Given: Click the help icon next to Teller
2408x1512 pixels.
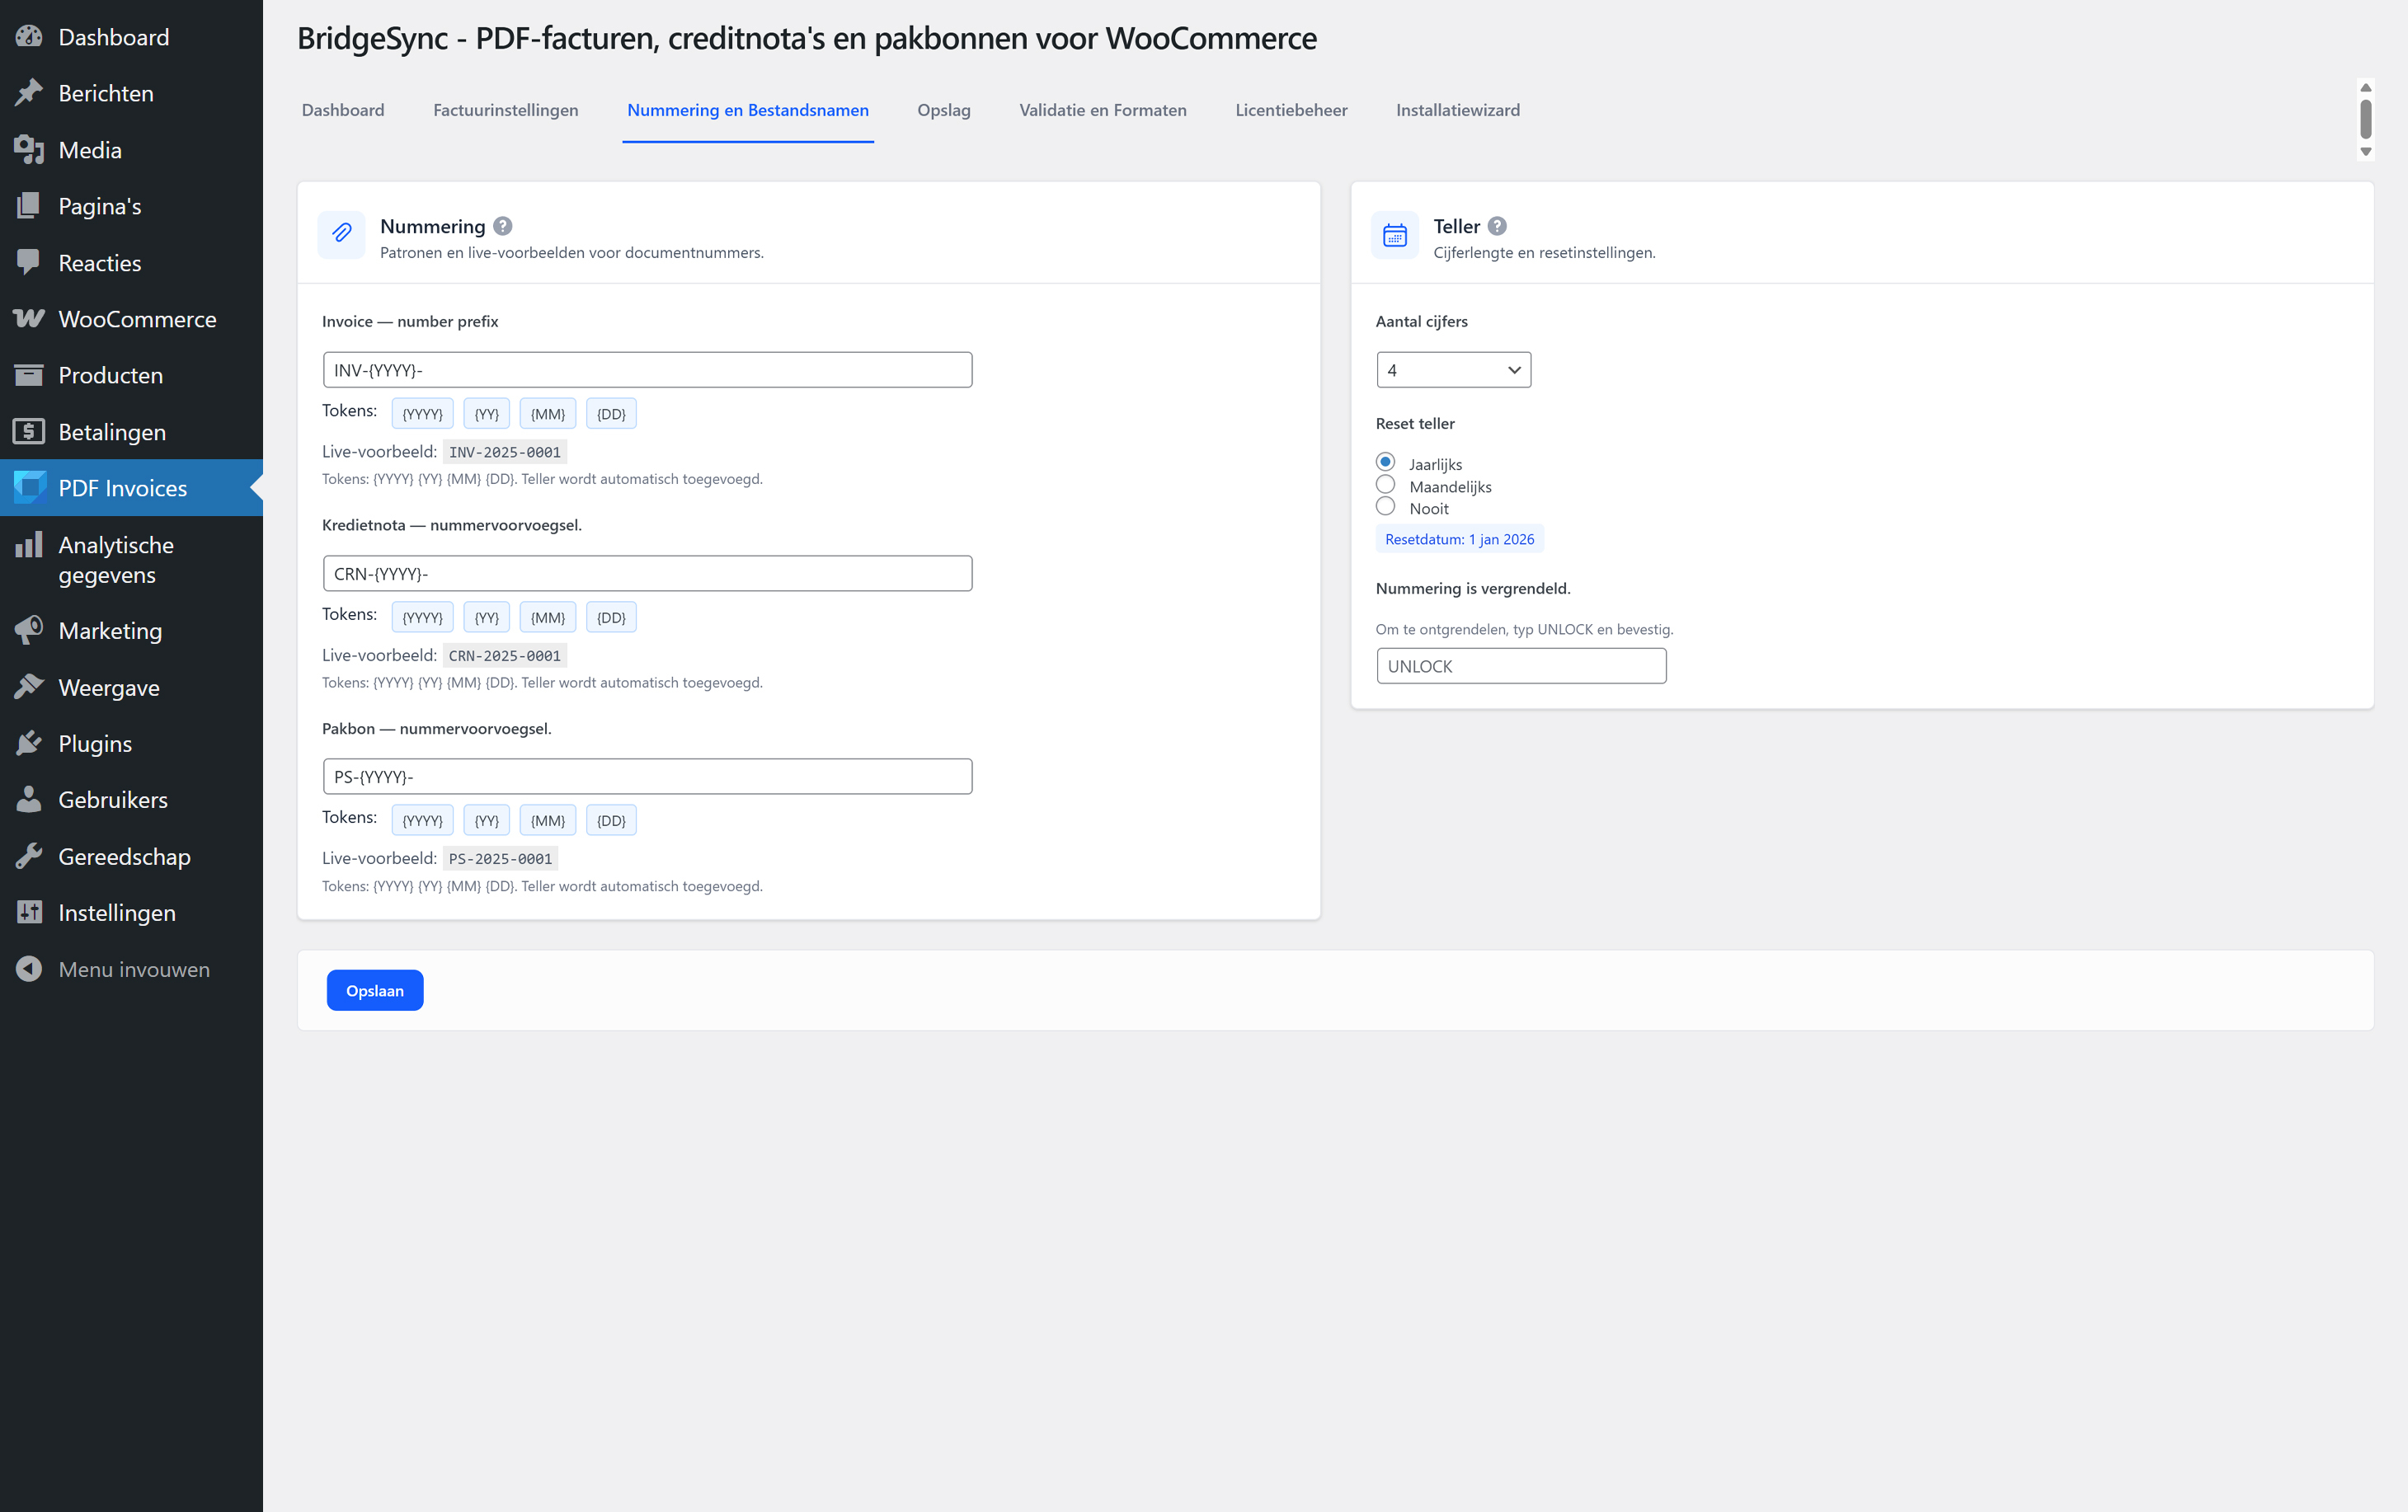Looking at the screenshot, I should (x=1497, y=226).
